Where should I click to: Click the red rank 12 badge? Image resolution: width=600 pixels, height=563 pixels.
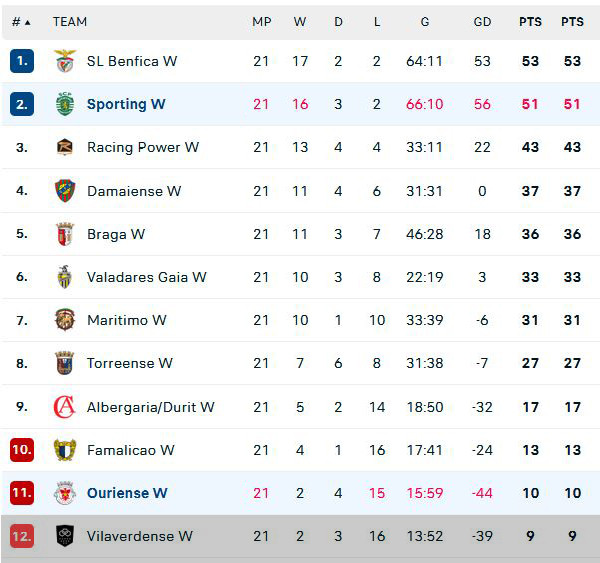coord(22,536)
